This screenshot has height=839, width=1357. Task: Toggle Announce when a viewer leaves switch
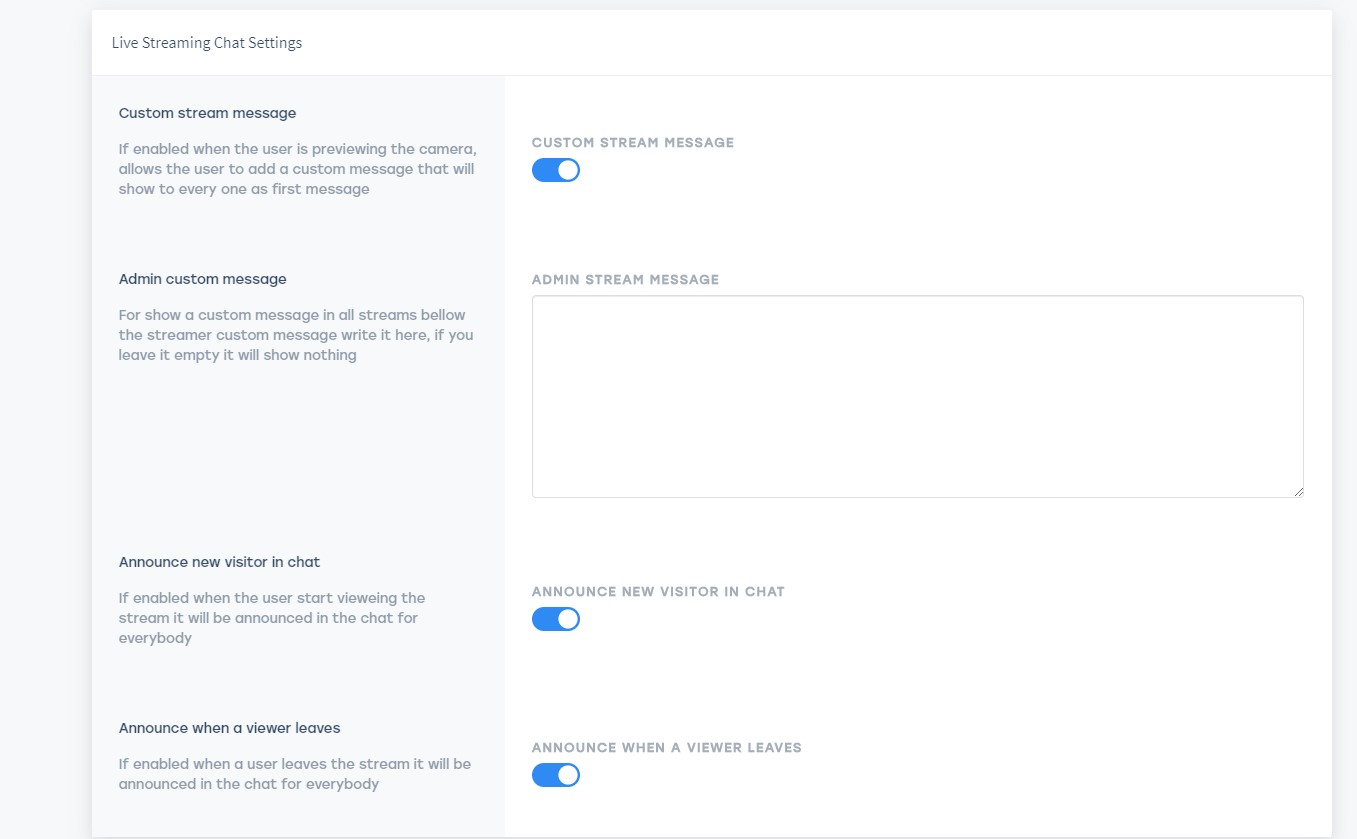tap(556, 775)
